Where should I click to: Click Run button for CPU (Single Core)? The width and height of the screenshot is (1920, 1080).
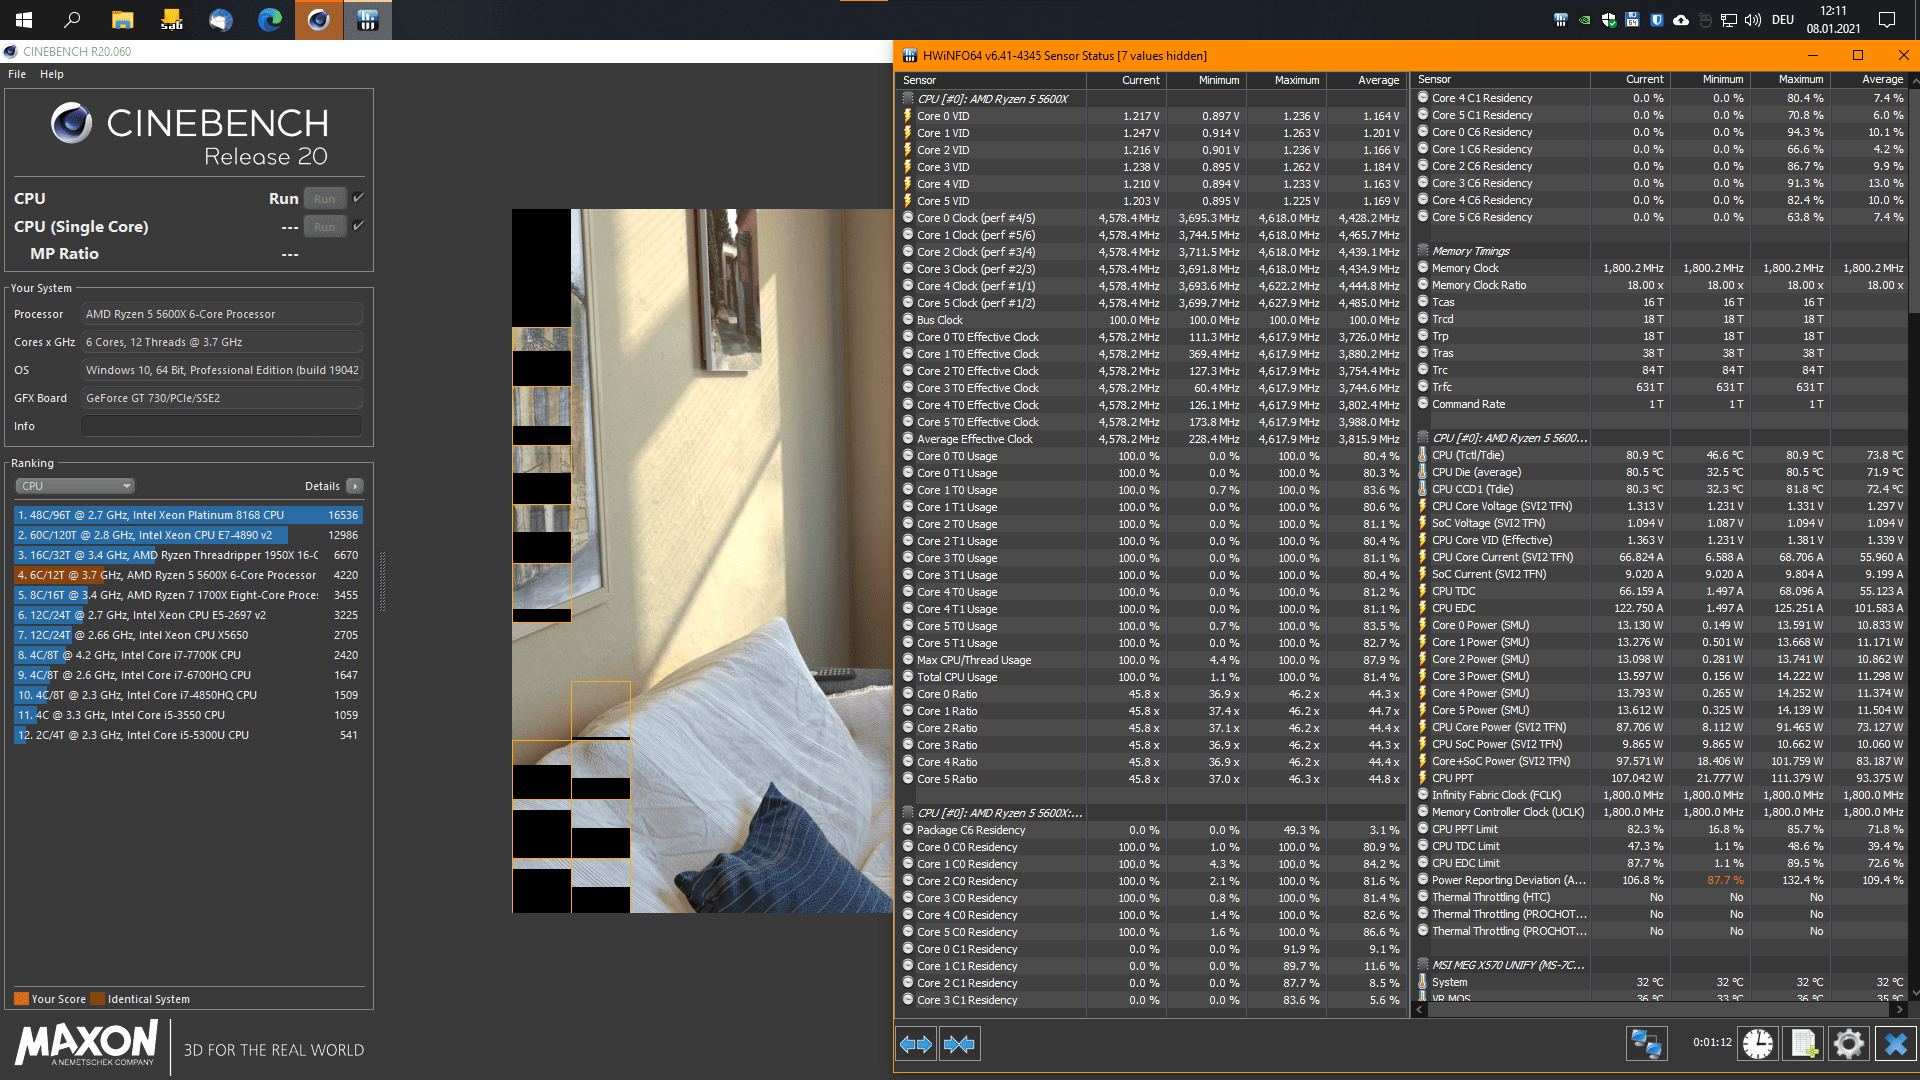tap(324, 227)
